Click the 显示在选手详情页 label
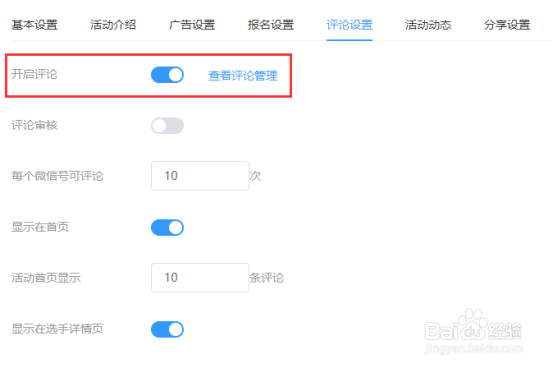The image size is (554, 368). coord(57,329)
